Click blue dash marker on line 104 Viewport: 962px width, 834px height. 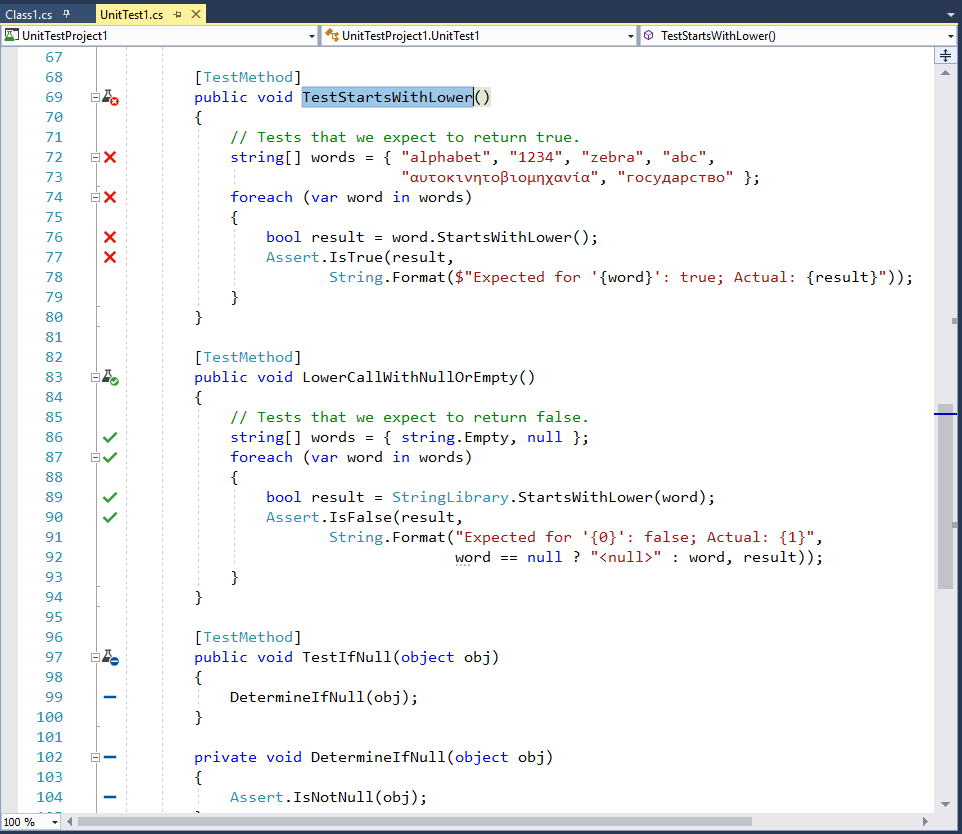point(110,797)
